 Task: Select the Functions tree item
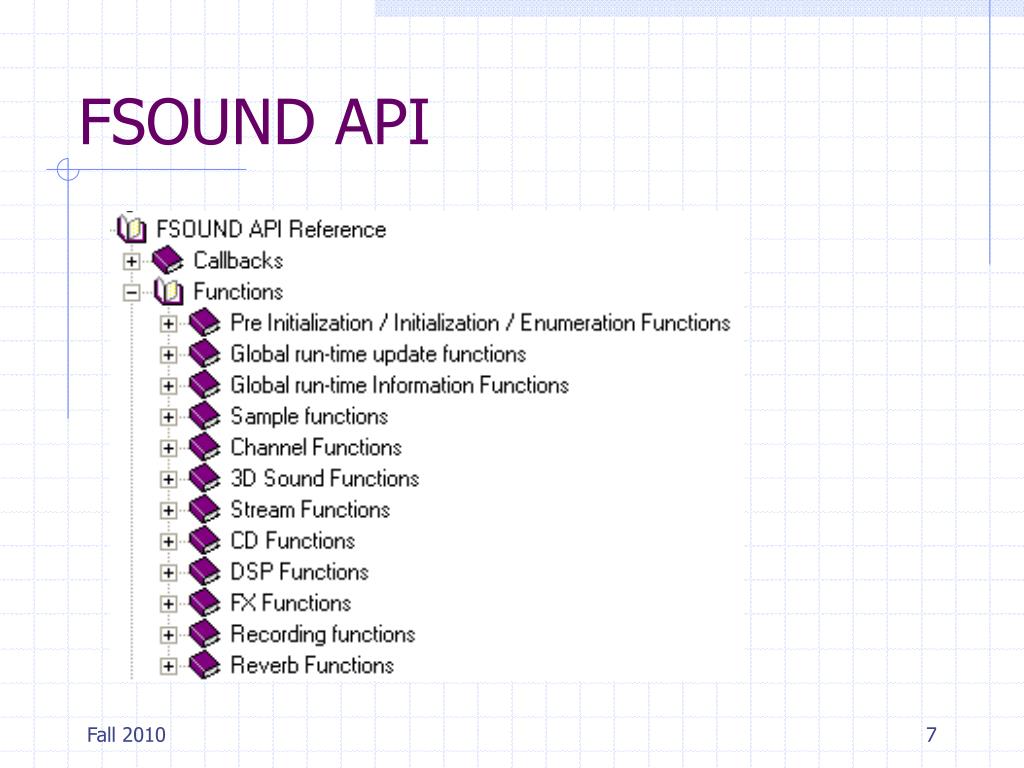pos(238,291)
